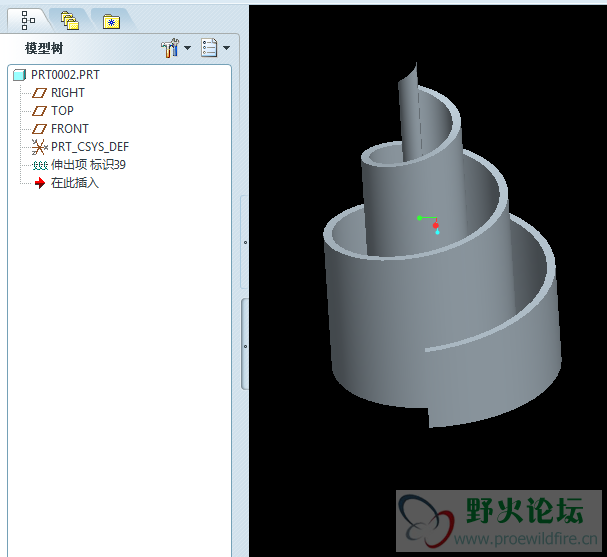Click the 模型树 panel title
607x557 pixels.
point(44,48)
